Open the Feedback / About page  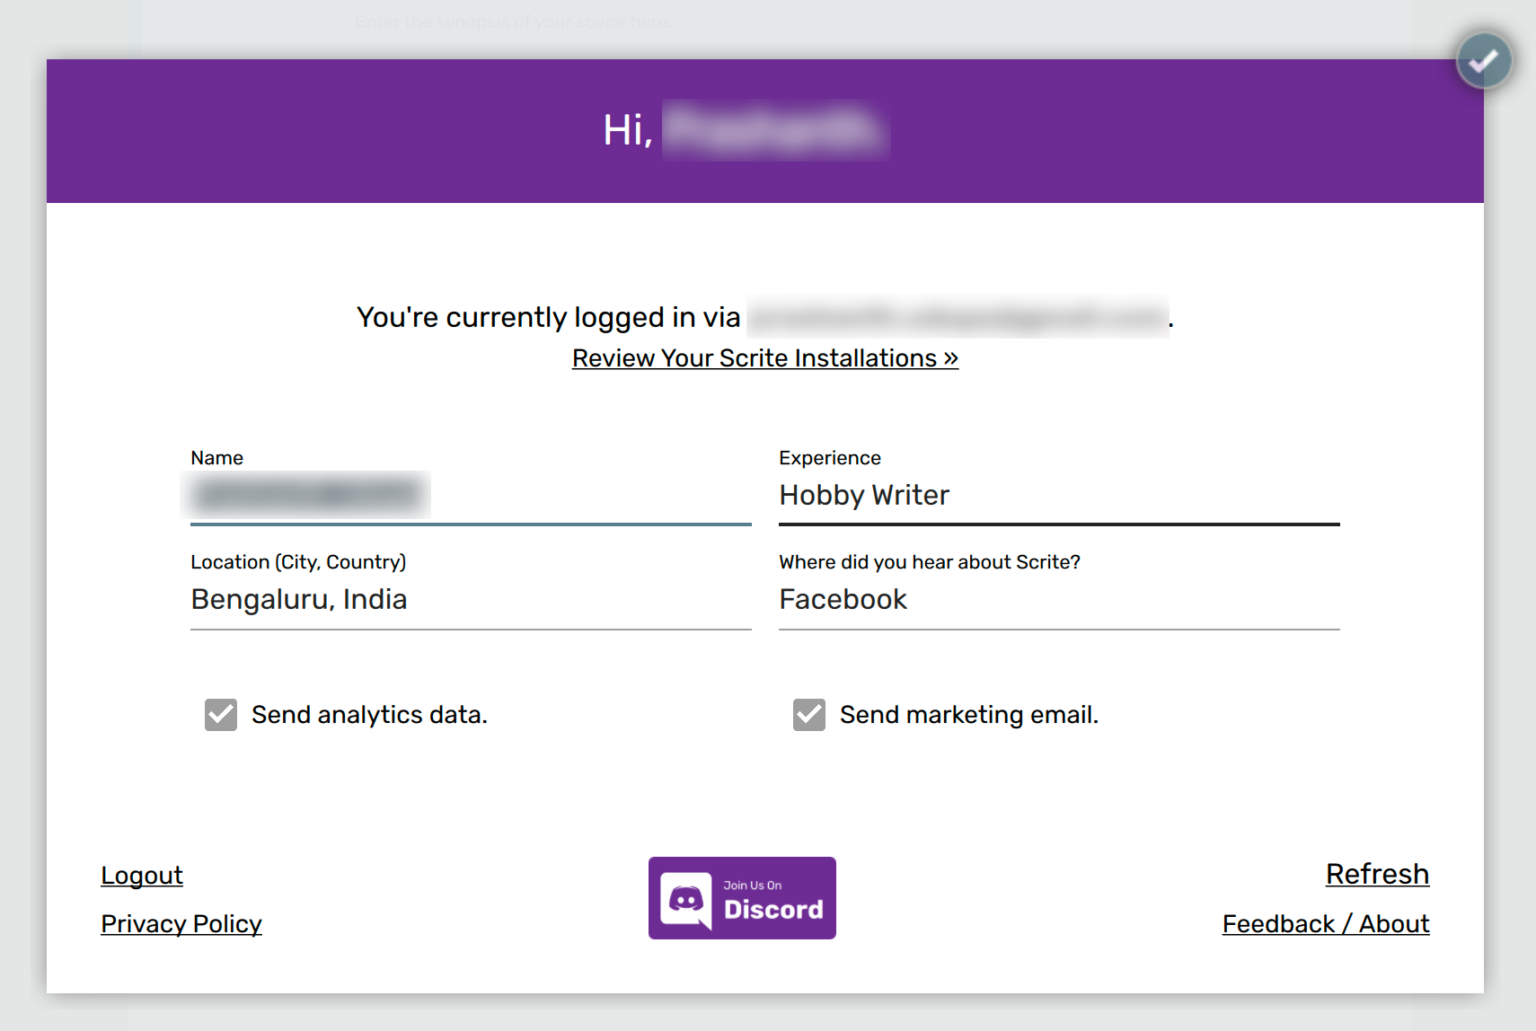point(1325,923)
